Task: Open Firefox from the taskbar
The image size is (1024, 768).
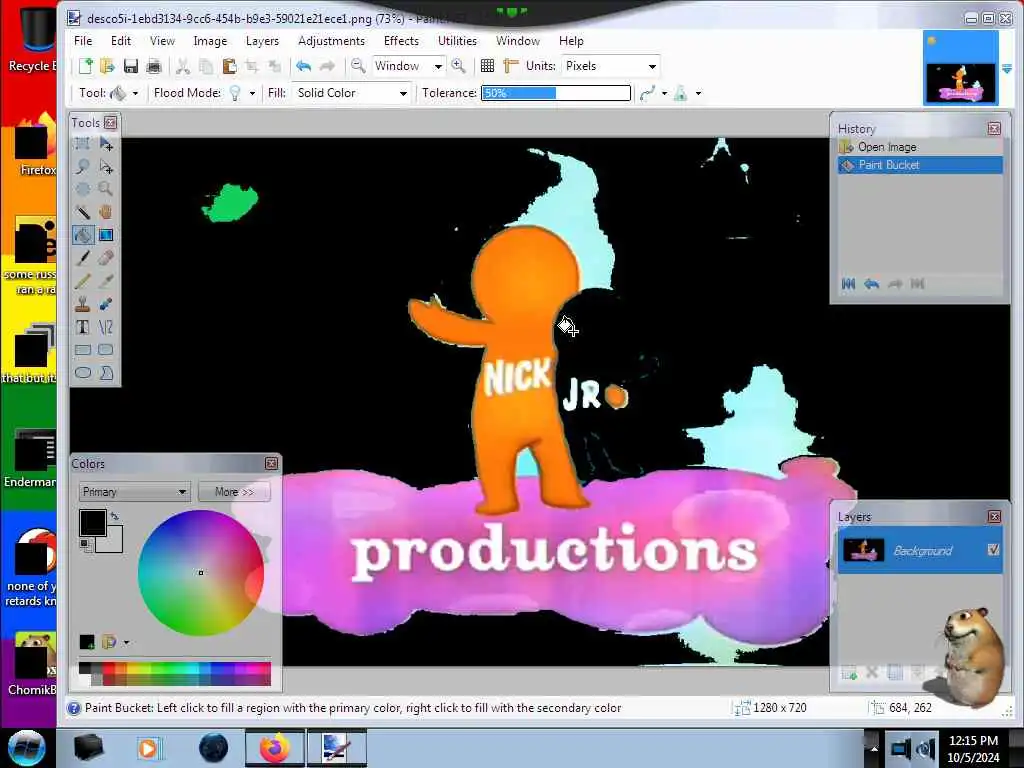Action: click(x=274, y=748)
